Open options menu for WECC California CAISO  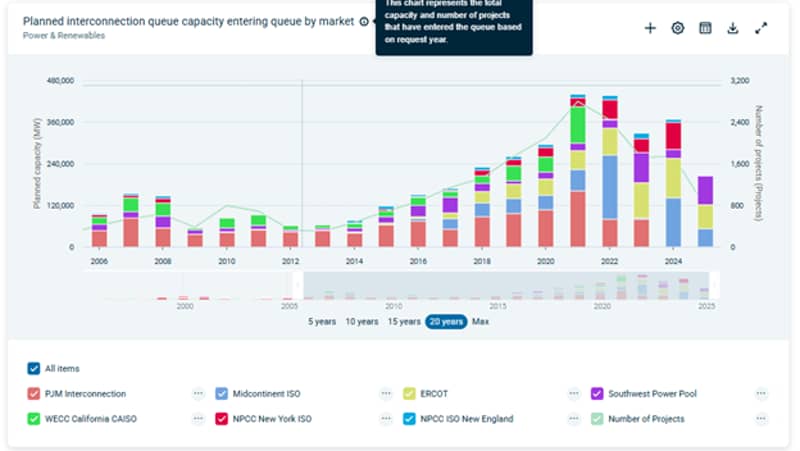[198, 418]
